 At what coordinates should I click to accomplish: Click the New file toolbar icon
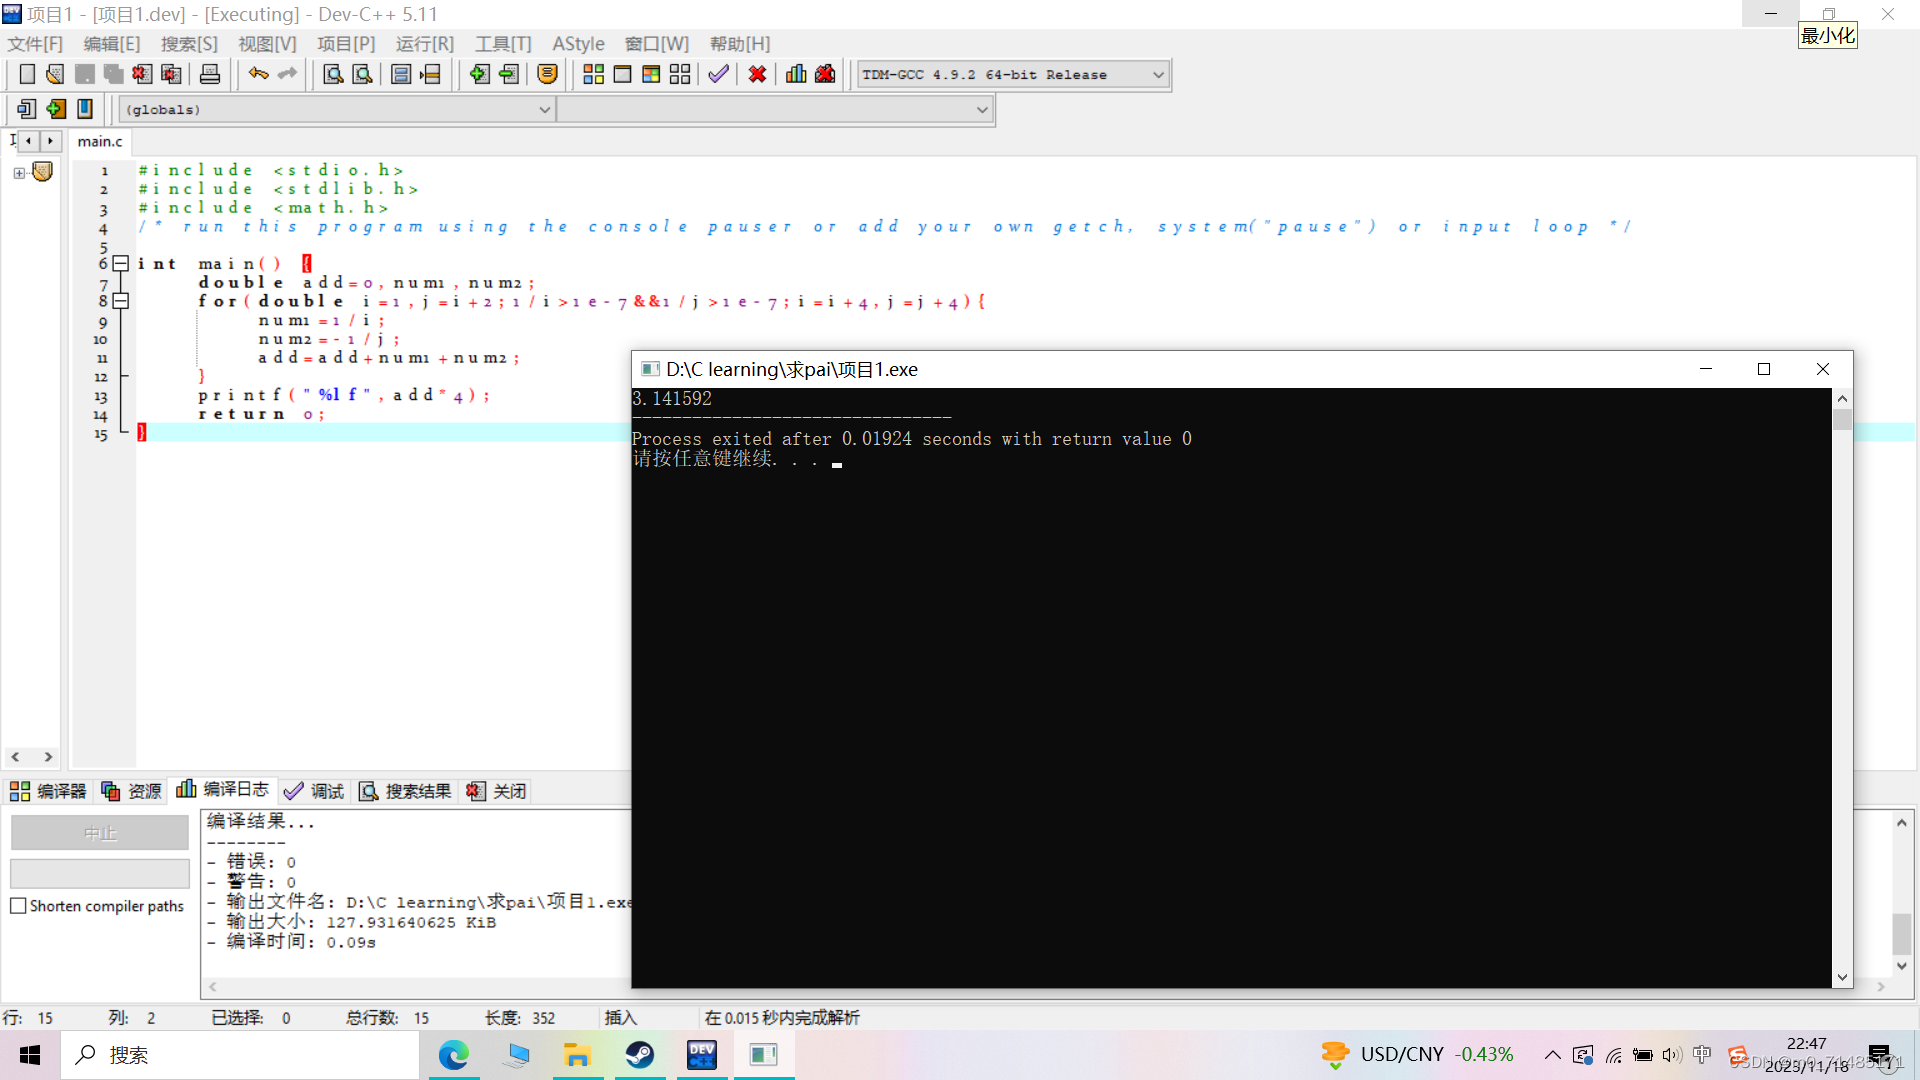(27, 74)
